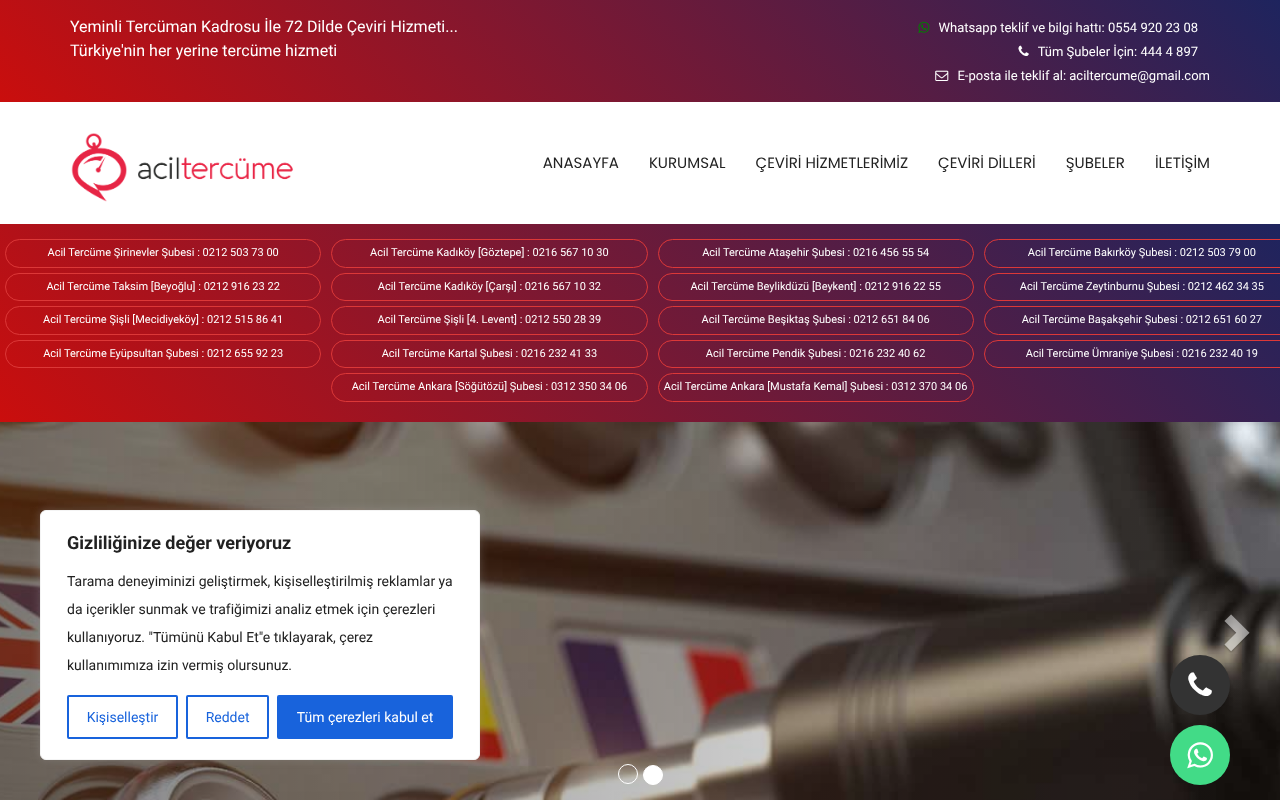Open Başakşehir Şubesi branch link
This screenshot has height=800, width=1280.
pos(1132,320)
